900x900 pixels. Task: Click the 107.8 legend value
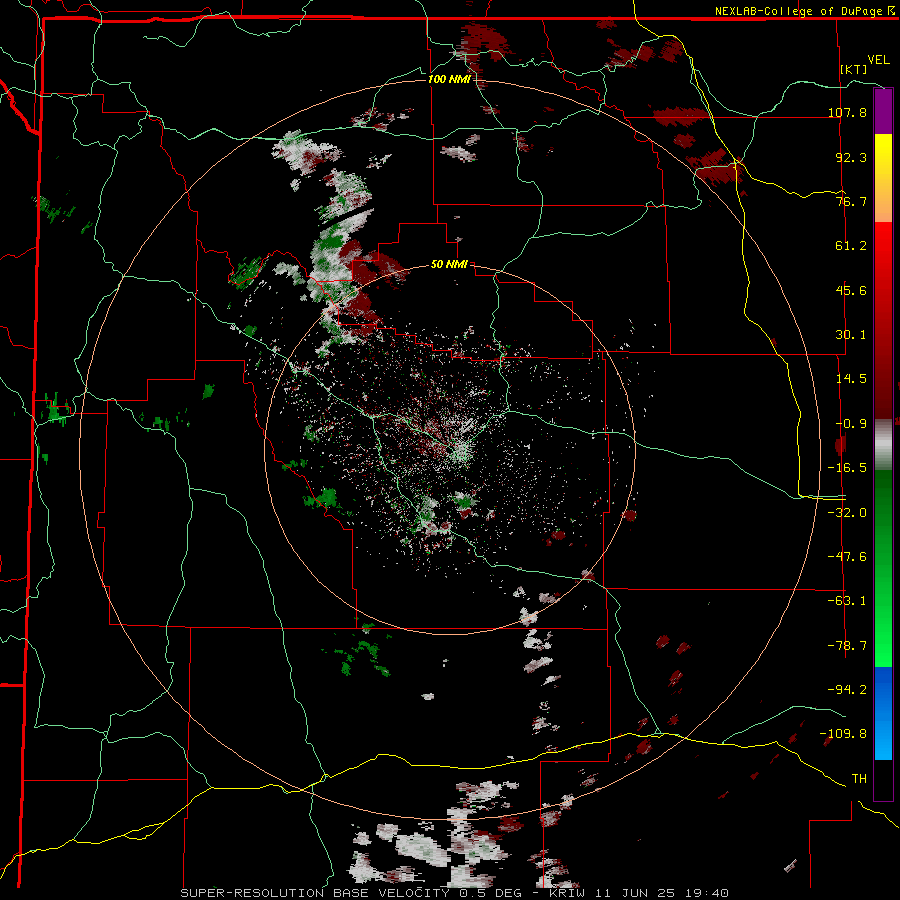[x=847, y=112]
